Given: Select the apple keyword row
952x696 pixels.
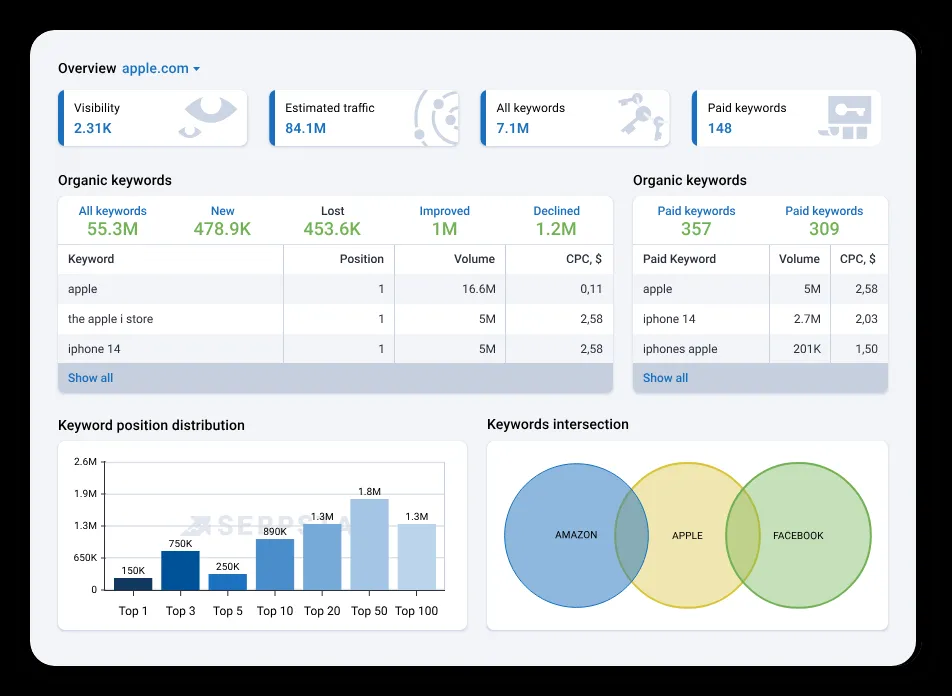Looking at the screenshot, I should [x=170, y=289].
